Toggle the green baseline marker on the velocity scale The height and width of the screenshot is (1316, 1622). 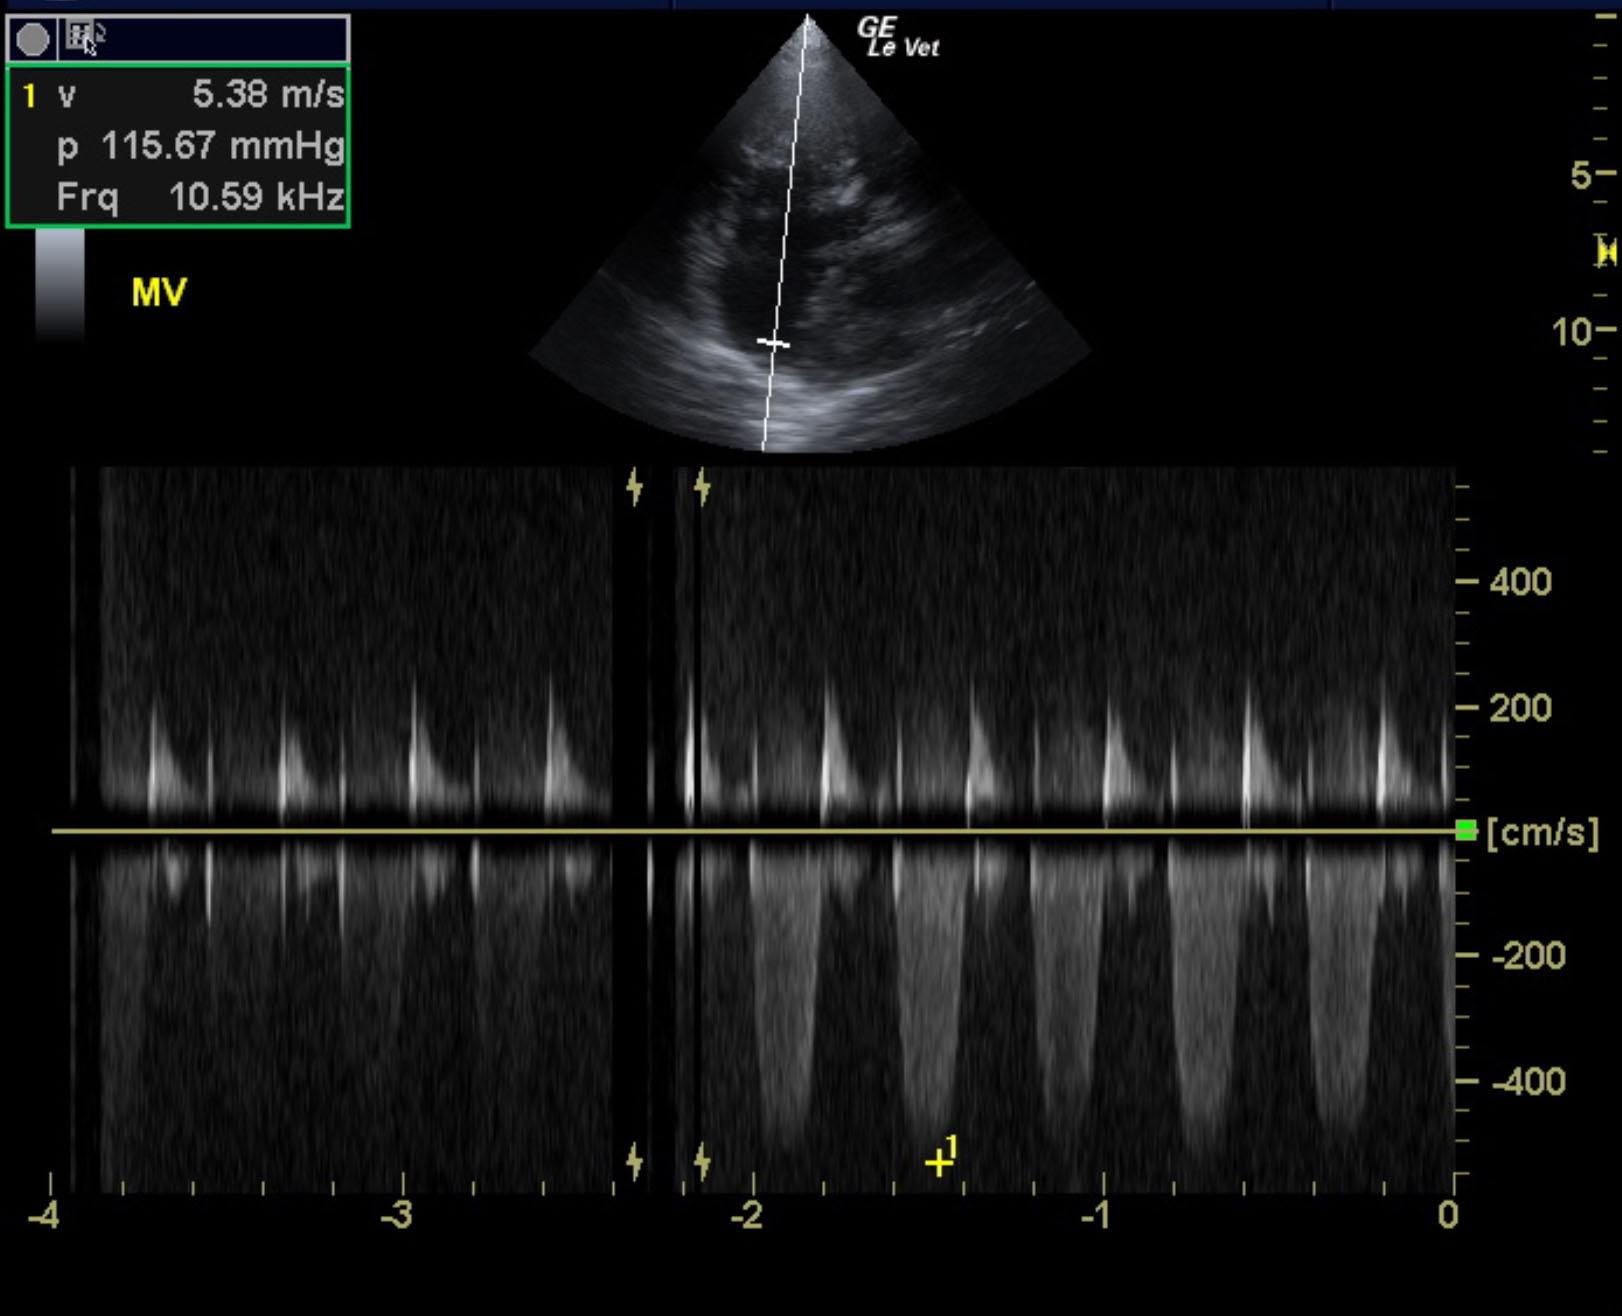[x=1464, y=828]
